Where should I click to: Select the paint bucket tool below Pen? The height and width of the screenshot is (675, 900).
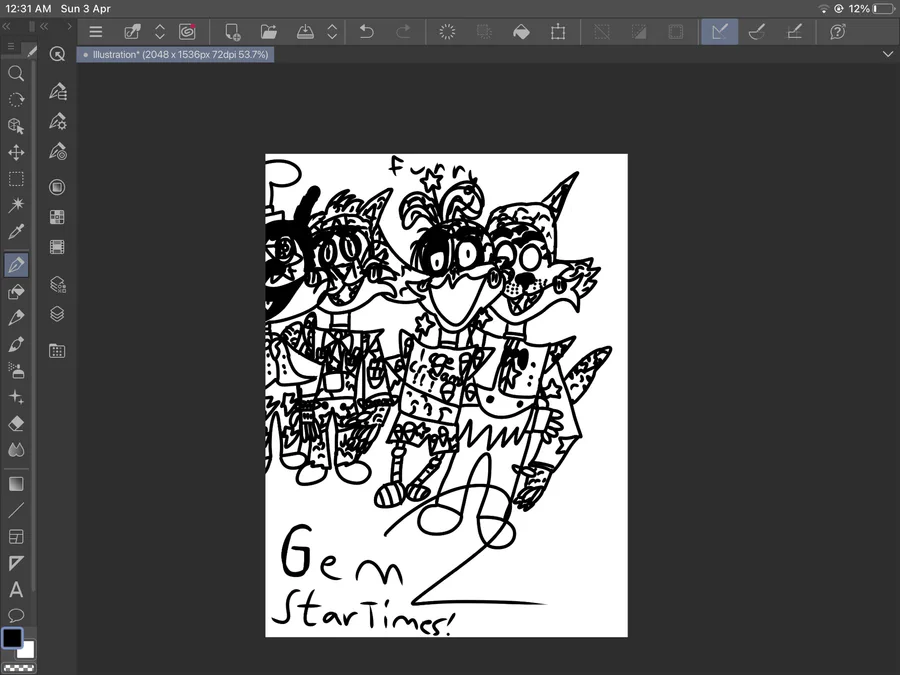point(16,292)
